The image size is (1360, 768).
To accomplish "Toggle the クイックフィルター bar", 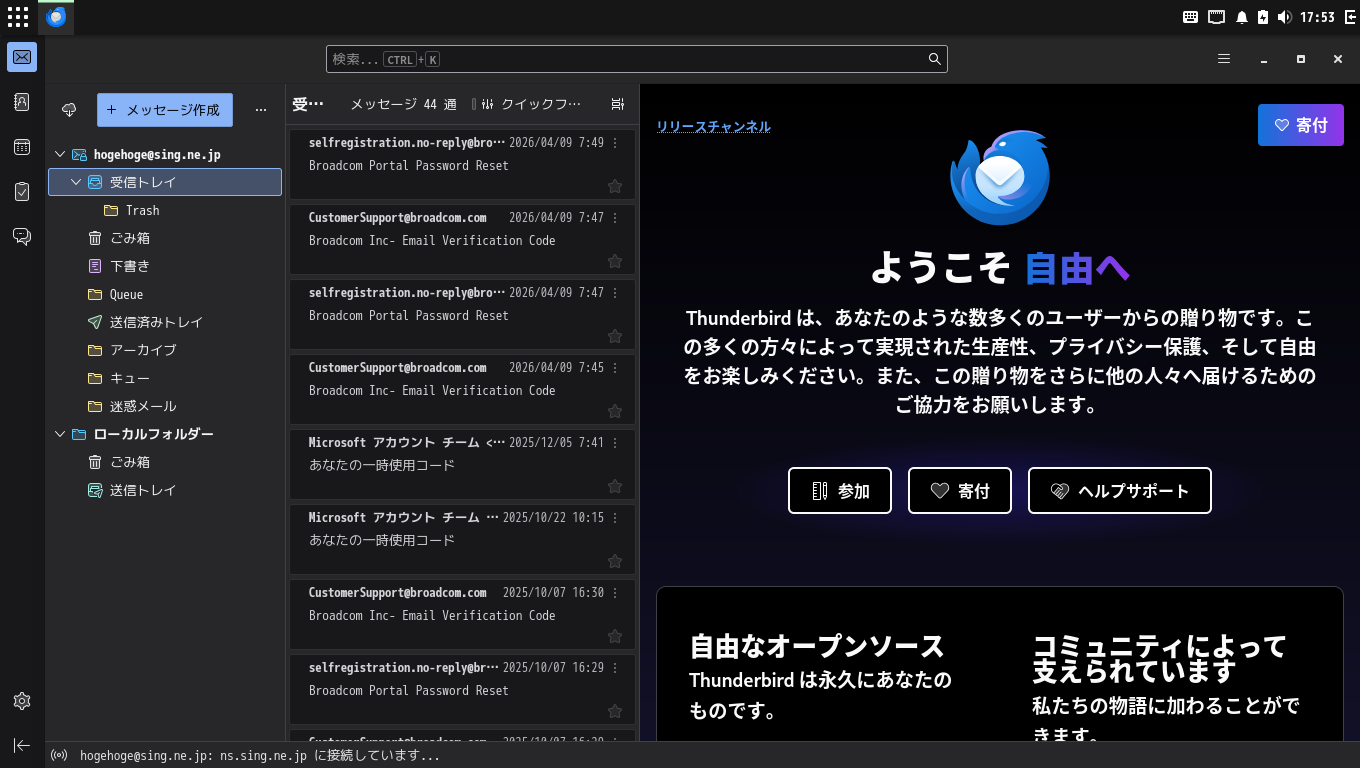I will [x=532, y=104].
